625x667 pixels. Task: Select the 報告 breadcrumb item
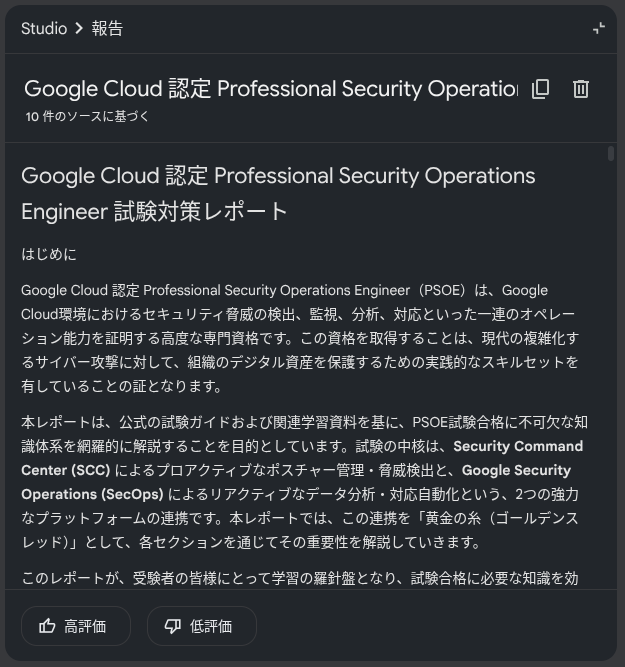(x=107, y=29)
